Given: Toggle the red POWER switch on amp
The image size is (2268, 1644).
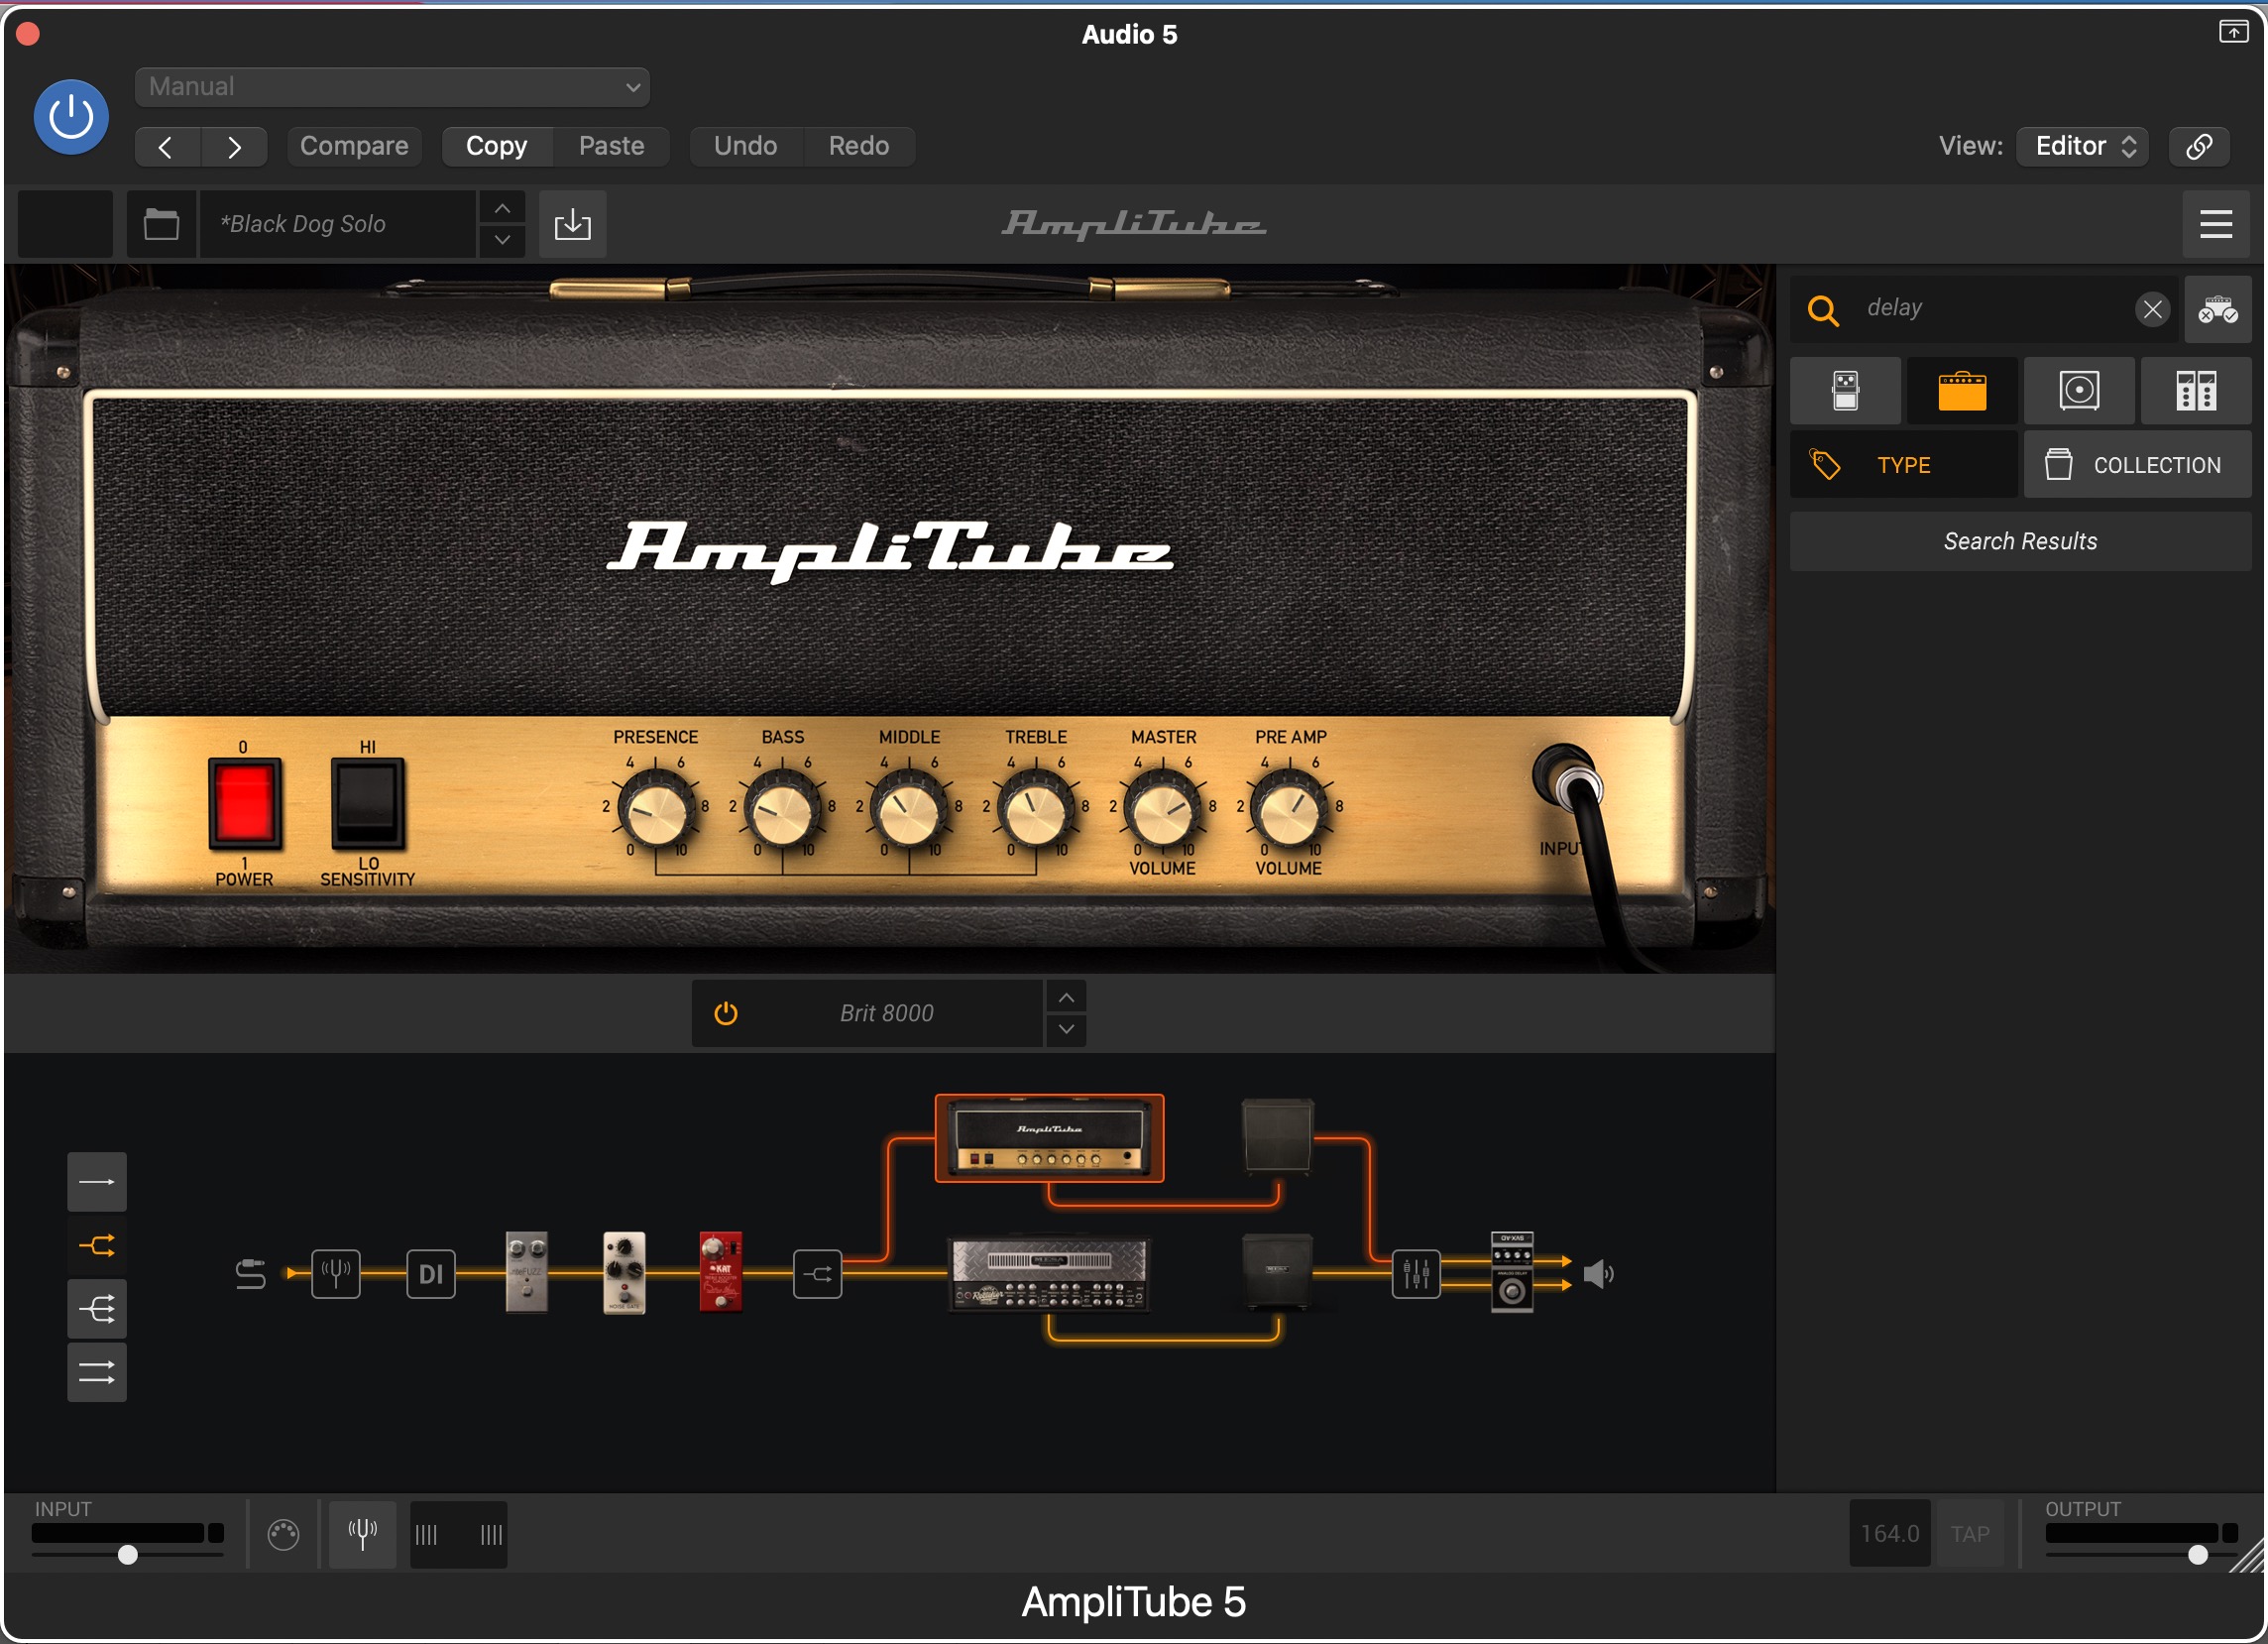Looking at the screenshot, I should coord(244,805).
